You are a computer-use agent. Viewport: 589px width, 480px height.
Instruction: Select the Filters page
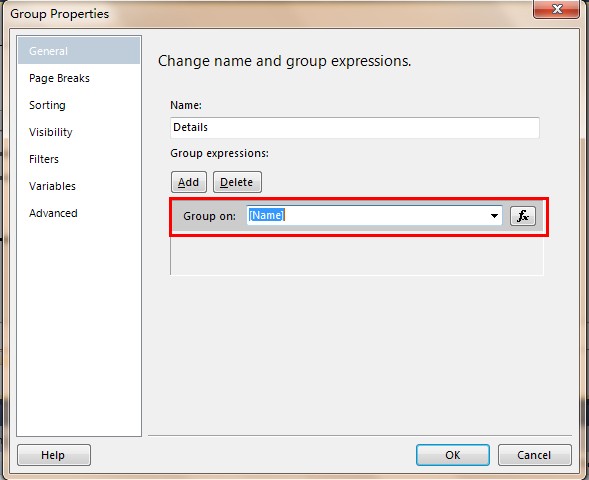click(44, 159)
